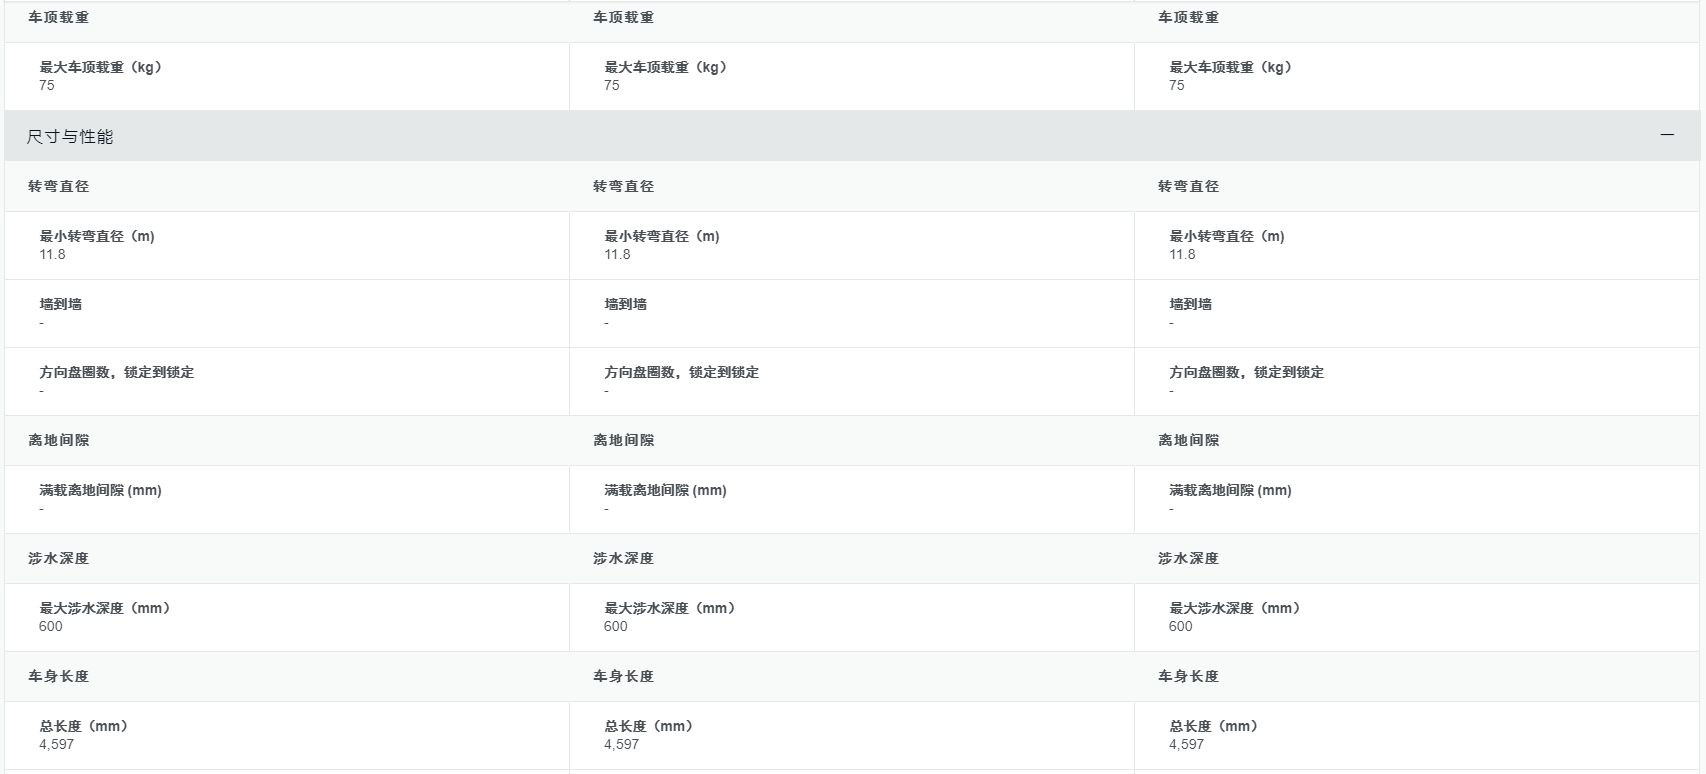Click the 75 value in the right column
This screenshot has height=774, width=1706.
tap(1177, 86)
